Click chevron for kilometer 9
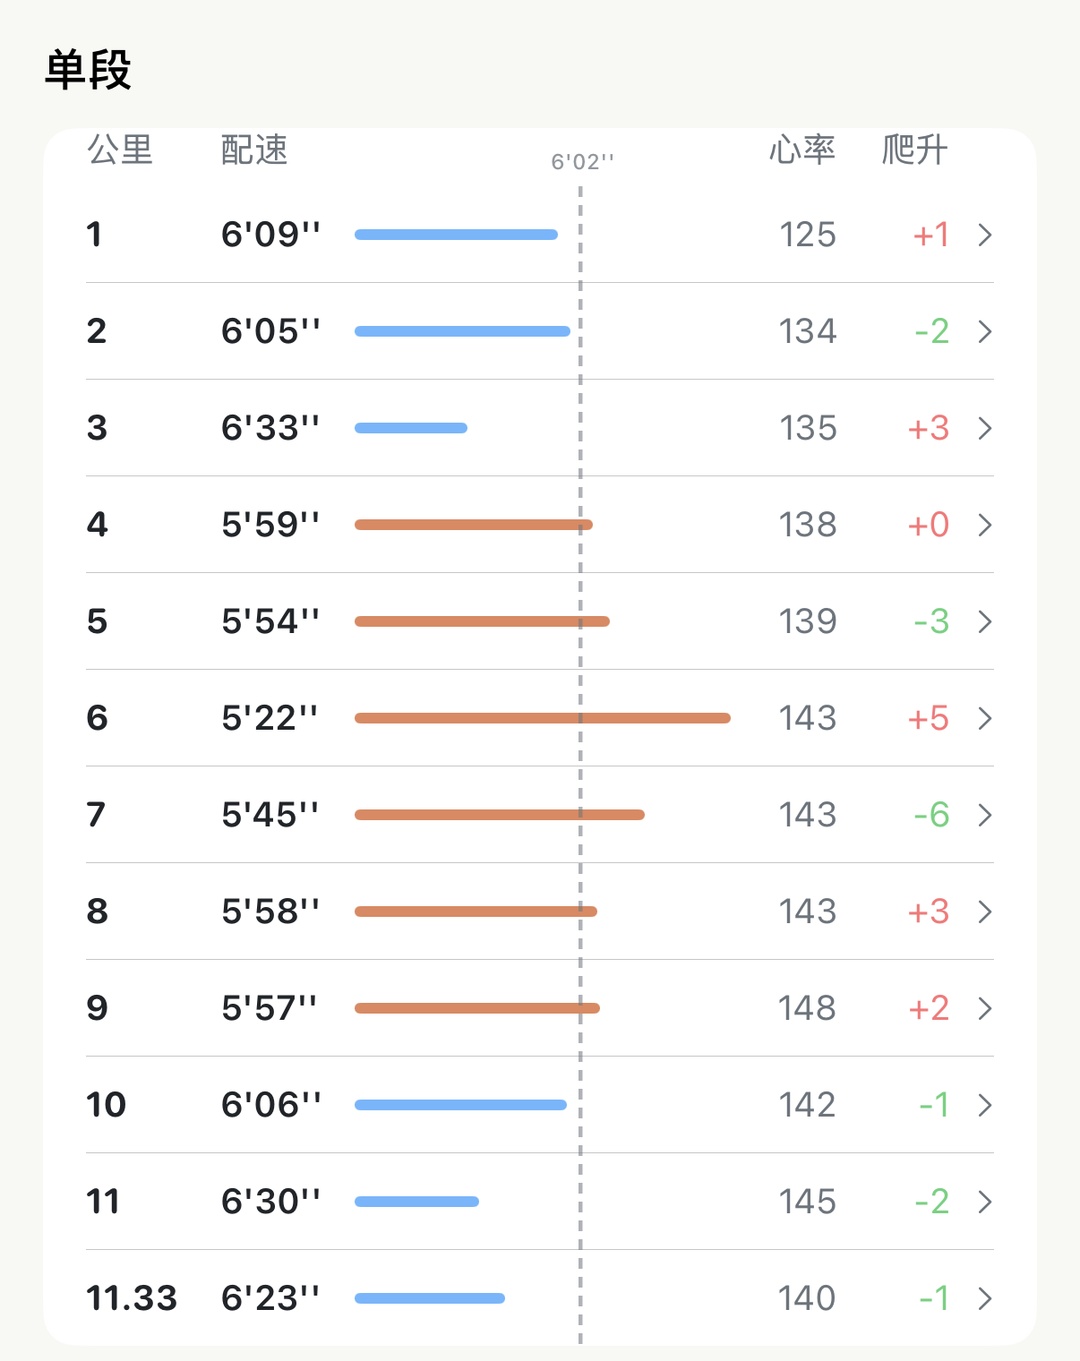The height and width of the screenshot is (1361, 1080). point(985,1008)
